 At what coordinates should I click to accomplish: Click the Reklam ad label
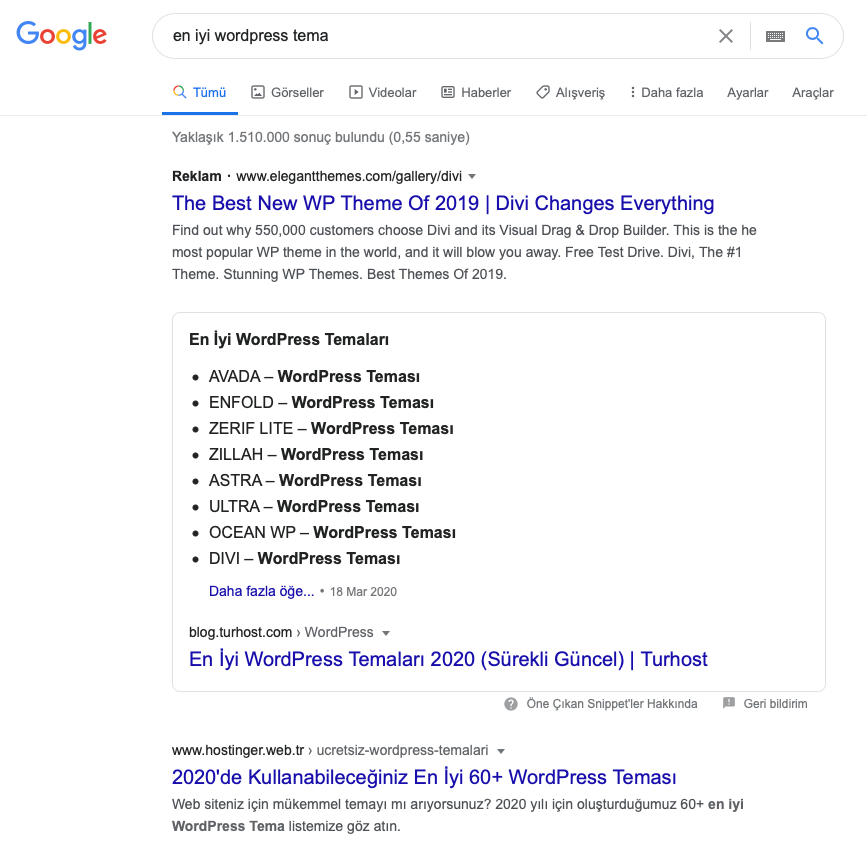[x=197, y=176]
